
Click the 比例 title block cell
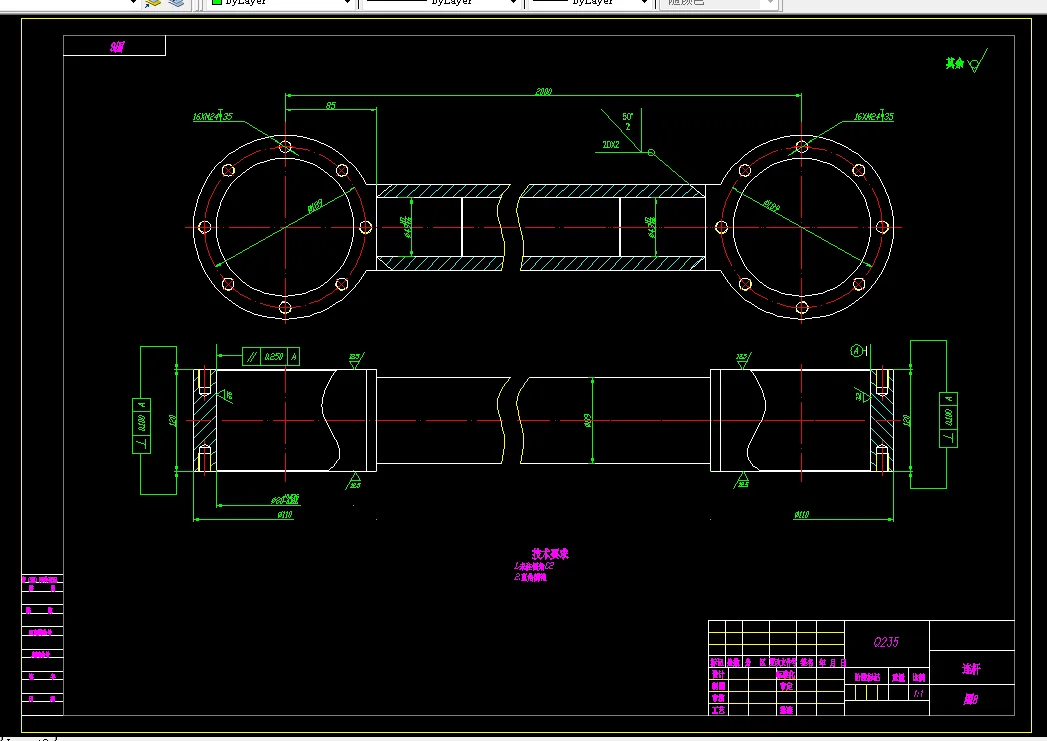(x=919, y=677)
